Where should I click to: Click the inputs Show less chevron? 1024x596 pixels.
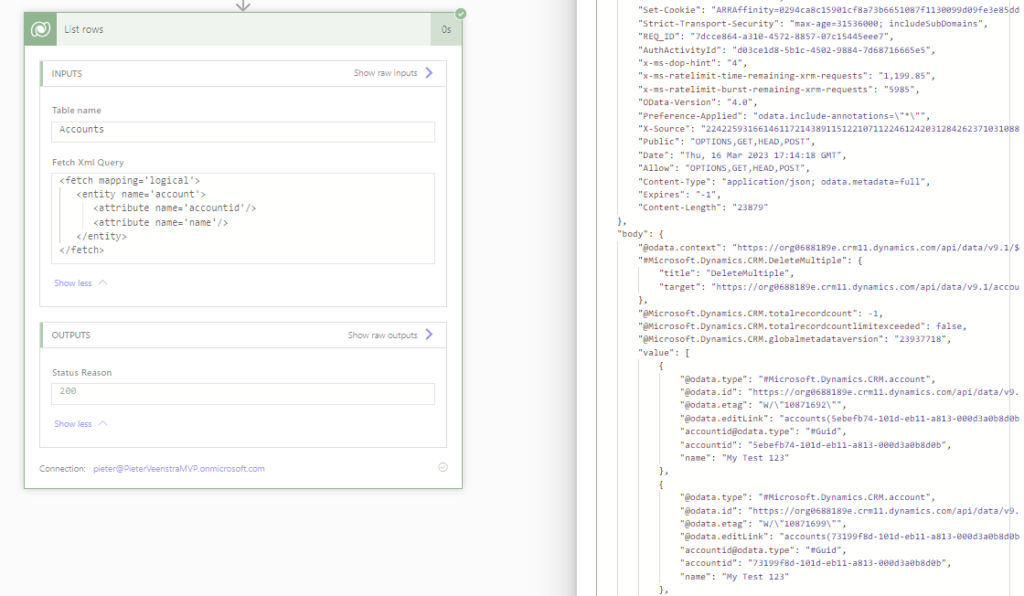(x=103, y=283)
